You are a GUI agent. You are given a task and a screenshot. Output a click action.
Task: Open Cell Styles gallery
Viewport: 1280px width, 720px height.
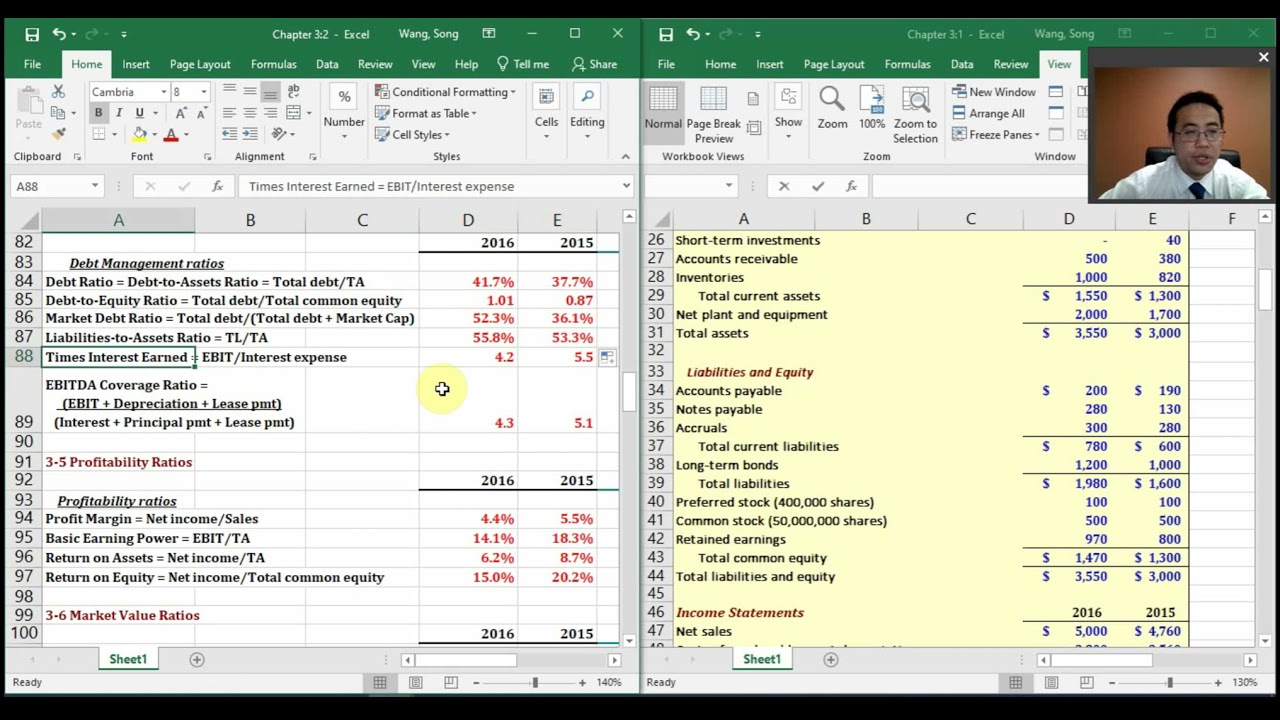point(413,135)
